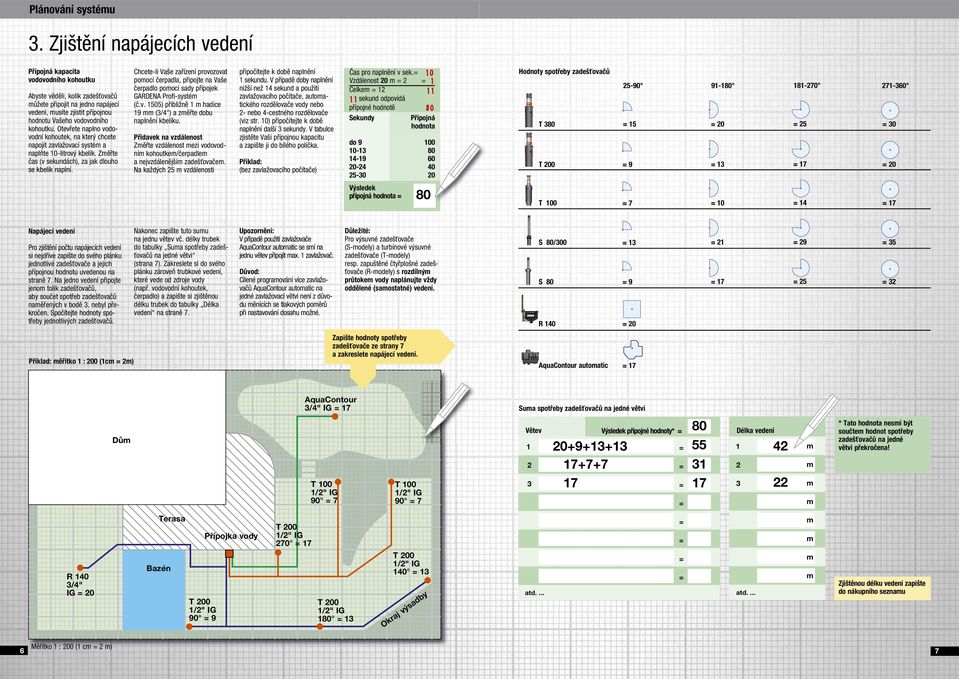
Task: Click the branch 1 total value '55'
Action: point(699,445)
